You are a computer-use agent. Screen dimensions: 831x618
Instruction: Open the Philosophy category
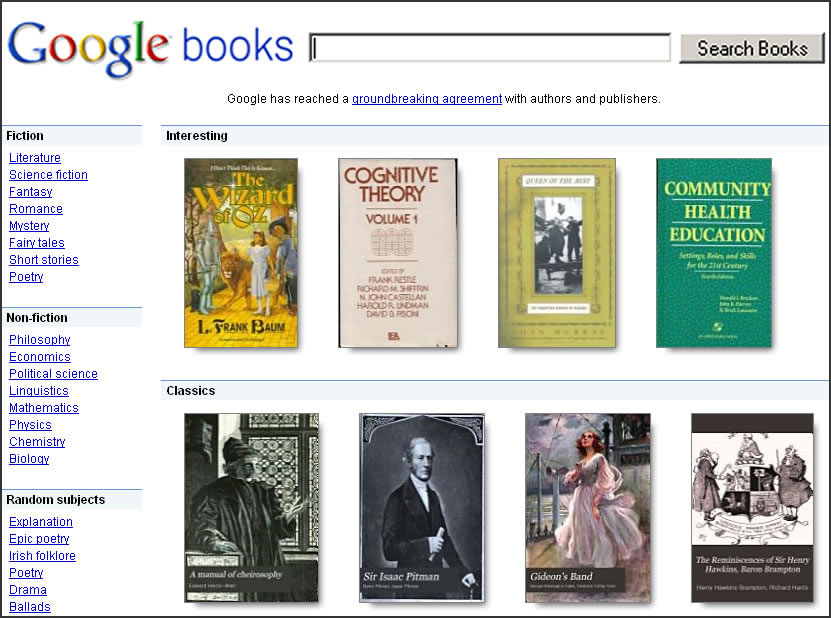pos(39,339)
